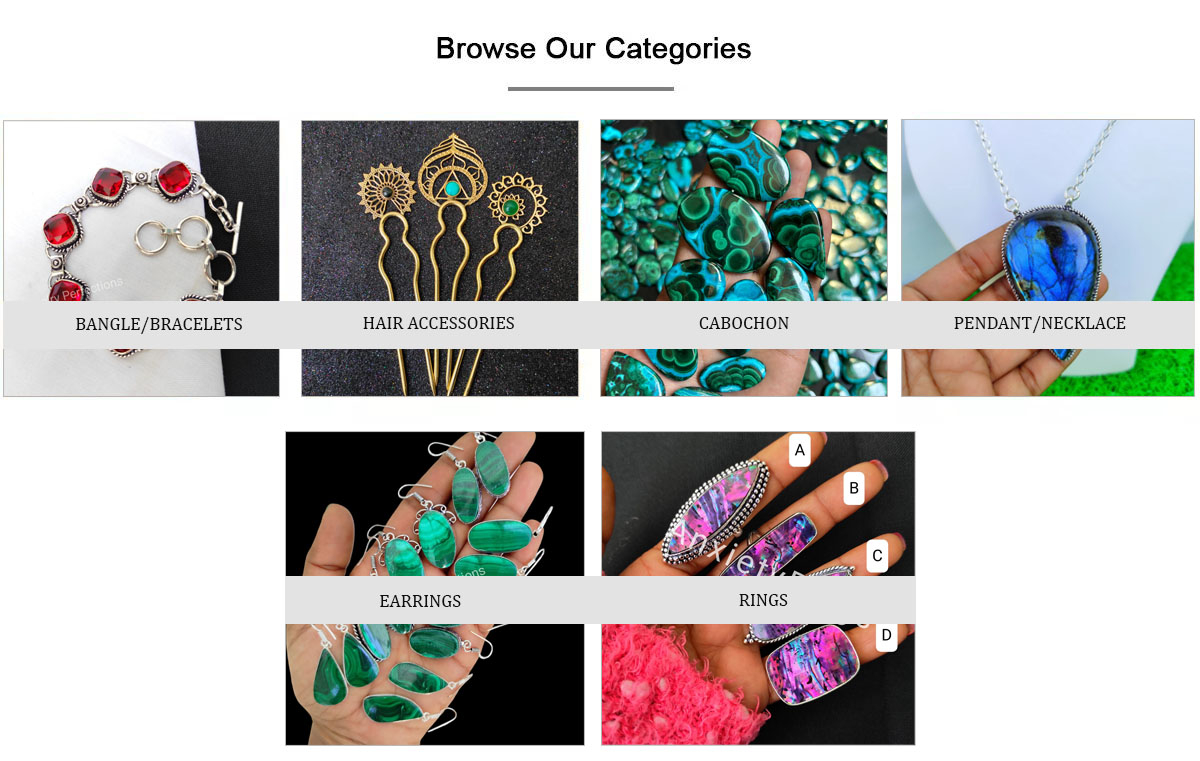Open the Hair Accessories category label
The width and height of the screenshot is (1200, 761).
click(438, 323)
